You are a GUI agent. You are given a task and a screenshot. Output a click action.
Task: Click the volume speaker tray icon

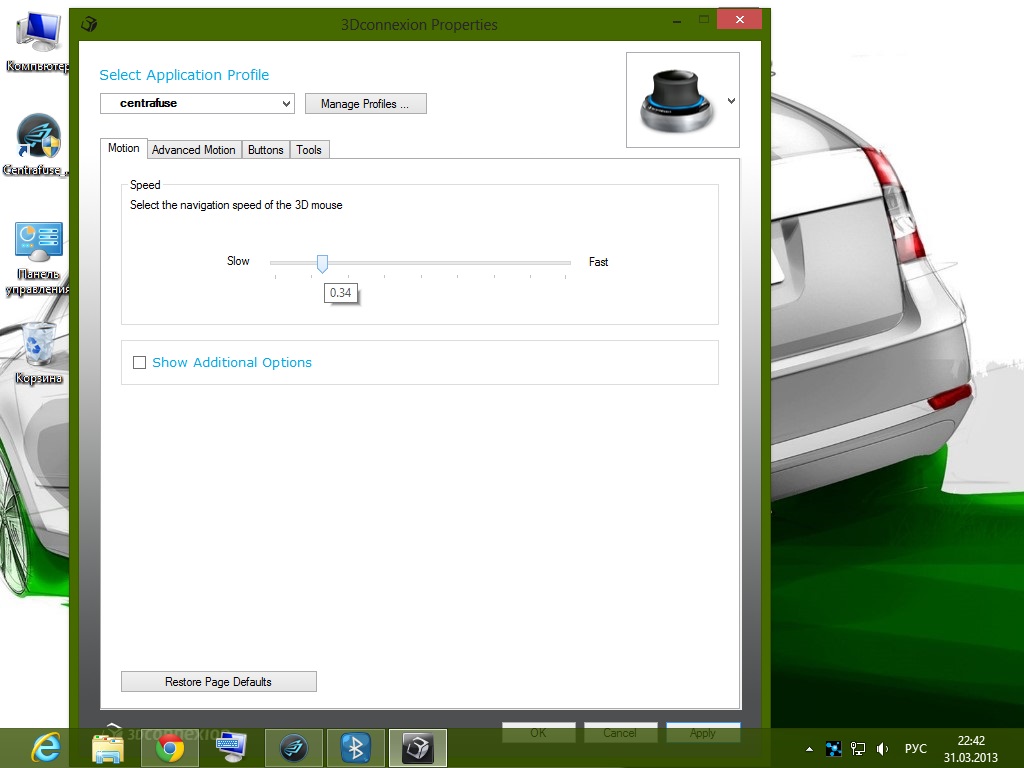(882, 748)
